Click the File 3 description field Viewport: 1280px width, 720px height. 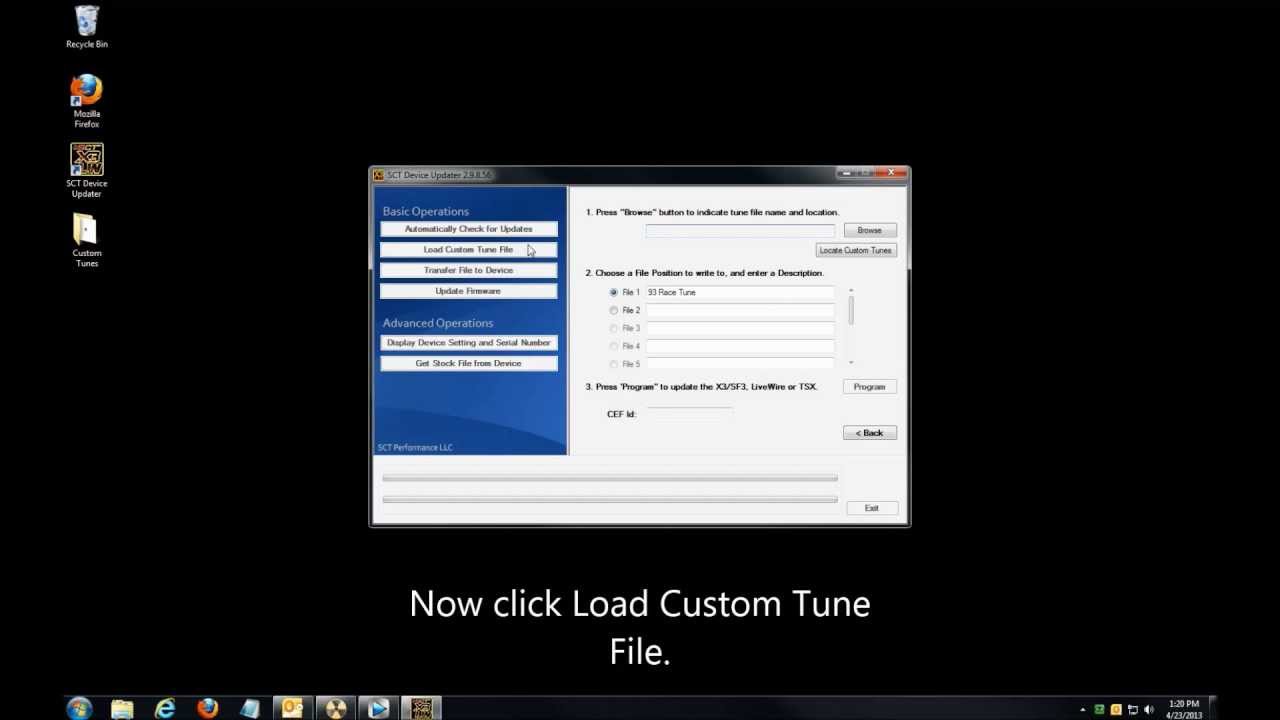pos(740,328)
